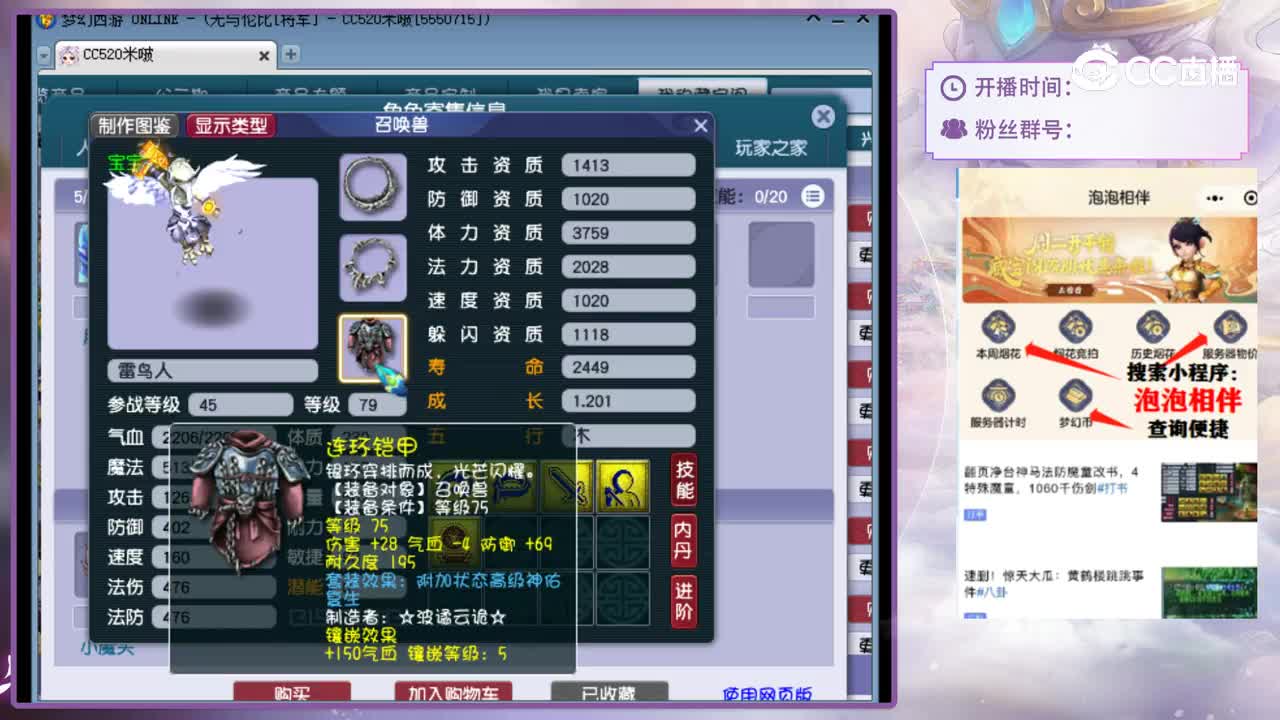Screen dimensions: 1280x720
Task: Click the 躲闪资质 value 1118
Action: [628, 334]
